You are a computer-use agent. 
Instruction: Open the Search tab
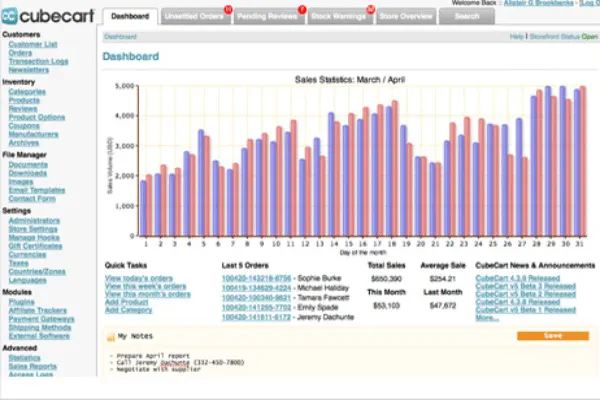[x=466, y=17]
